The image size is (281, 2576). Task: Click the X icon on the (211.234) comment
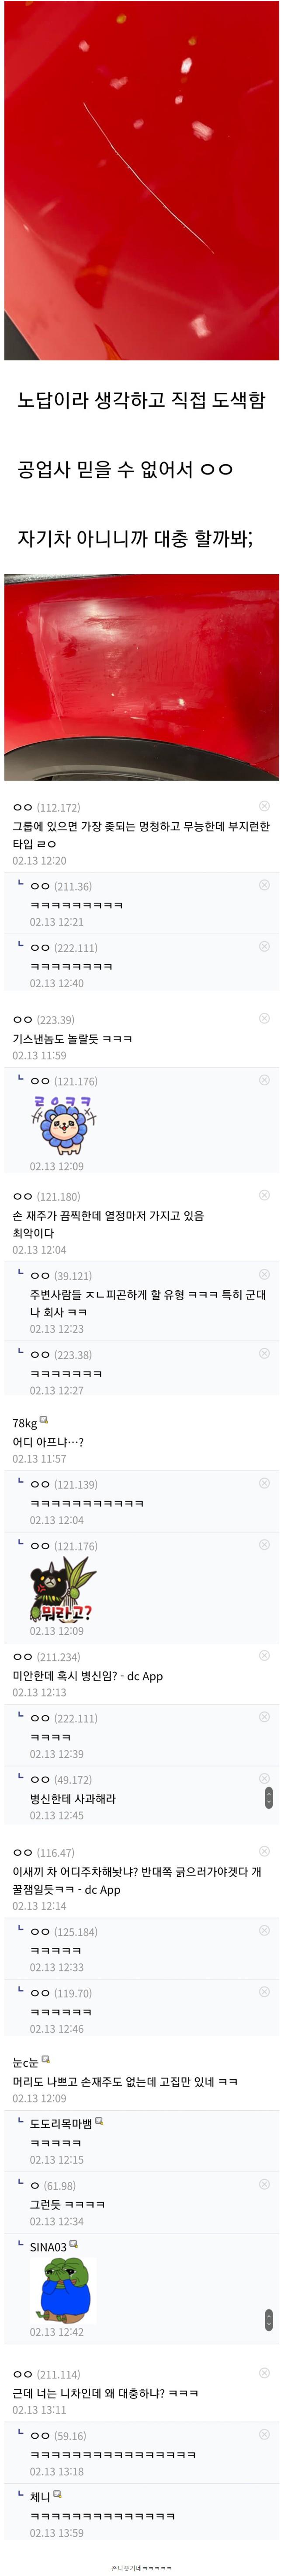(x=264, y=1655)
